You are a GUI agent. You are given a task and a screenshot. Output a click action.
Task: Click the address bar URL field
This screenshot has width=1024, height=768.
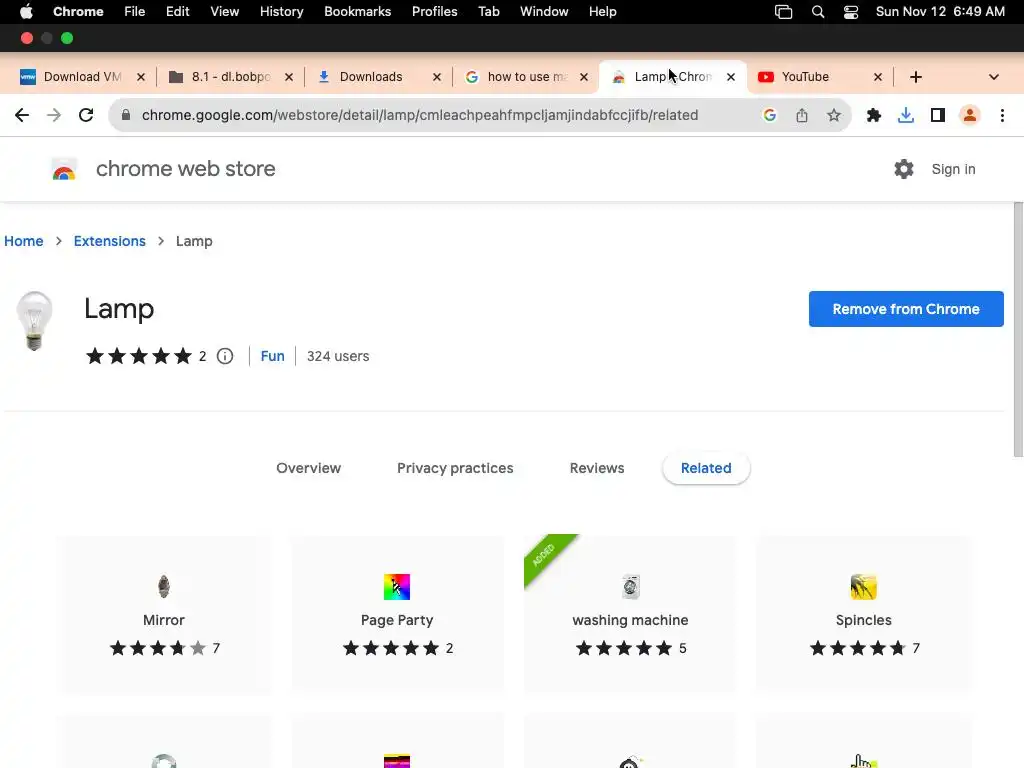click(x=420, y=115)
